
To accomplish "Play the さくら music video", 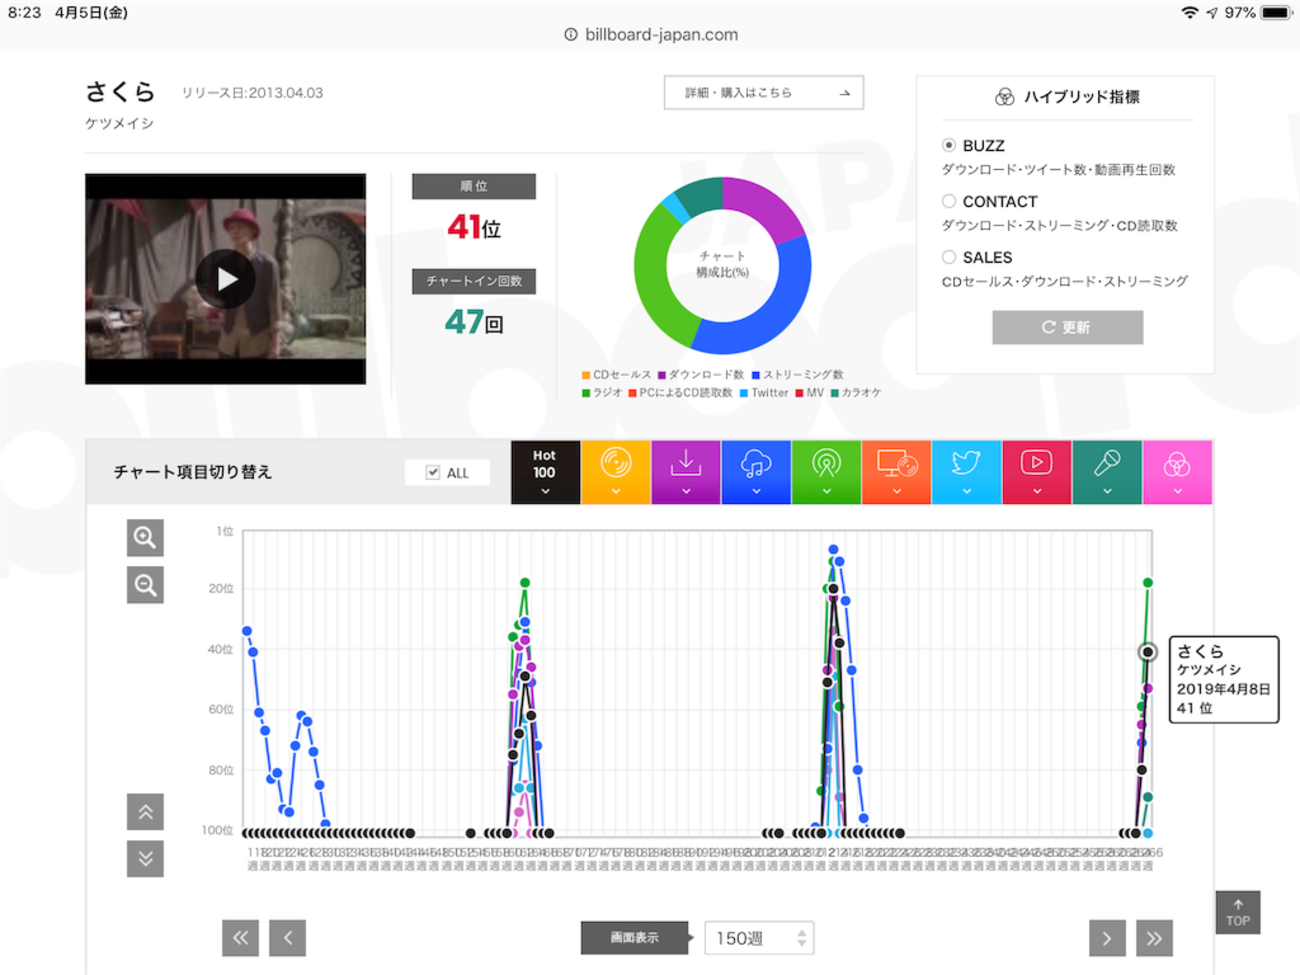I will coord(225,279).
